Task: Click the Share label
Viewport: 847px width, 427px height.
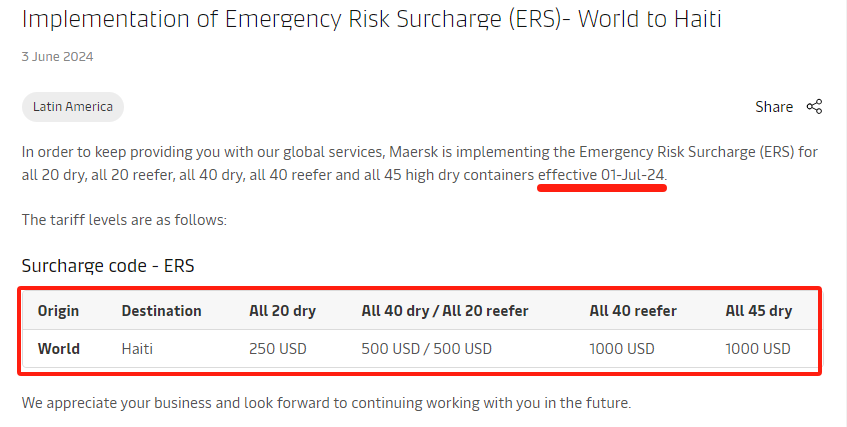Action: [x=774, y=107]
